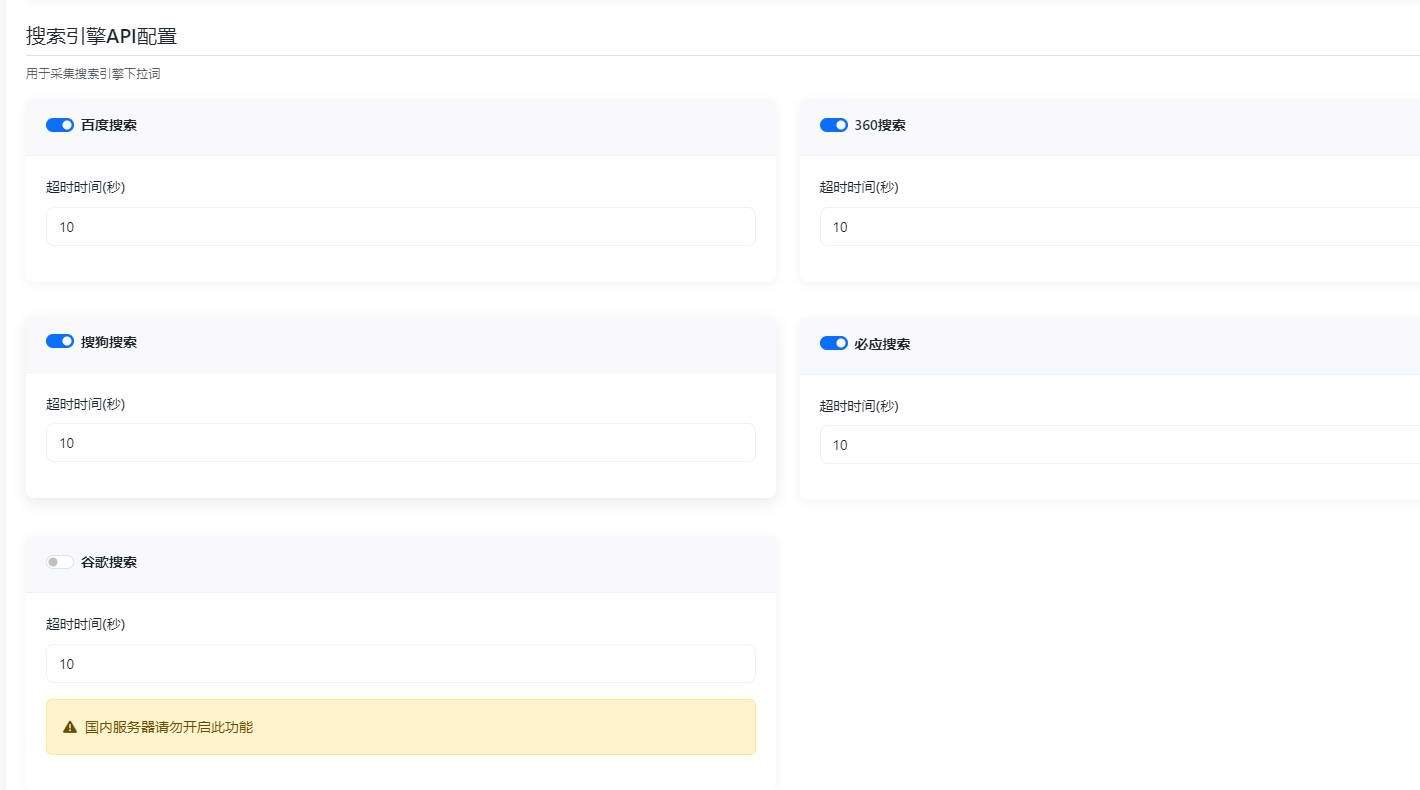Focus the 必应搜索 timeout input field
1420x790 pixels.
pos(1120,445)
